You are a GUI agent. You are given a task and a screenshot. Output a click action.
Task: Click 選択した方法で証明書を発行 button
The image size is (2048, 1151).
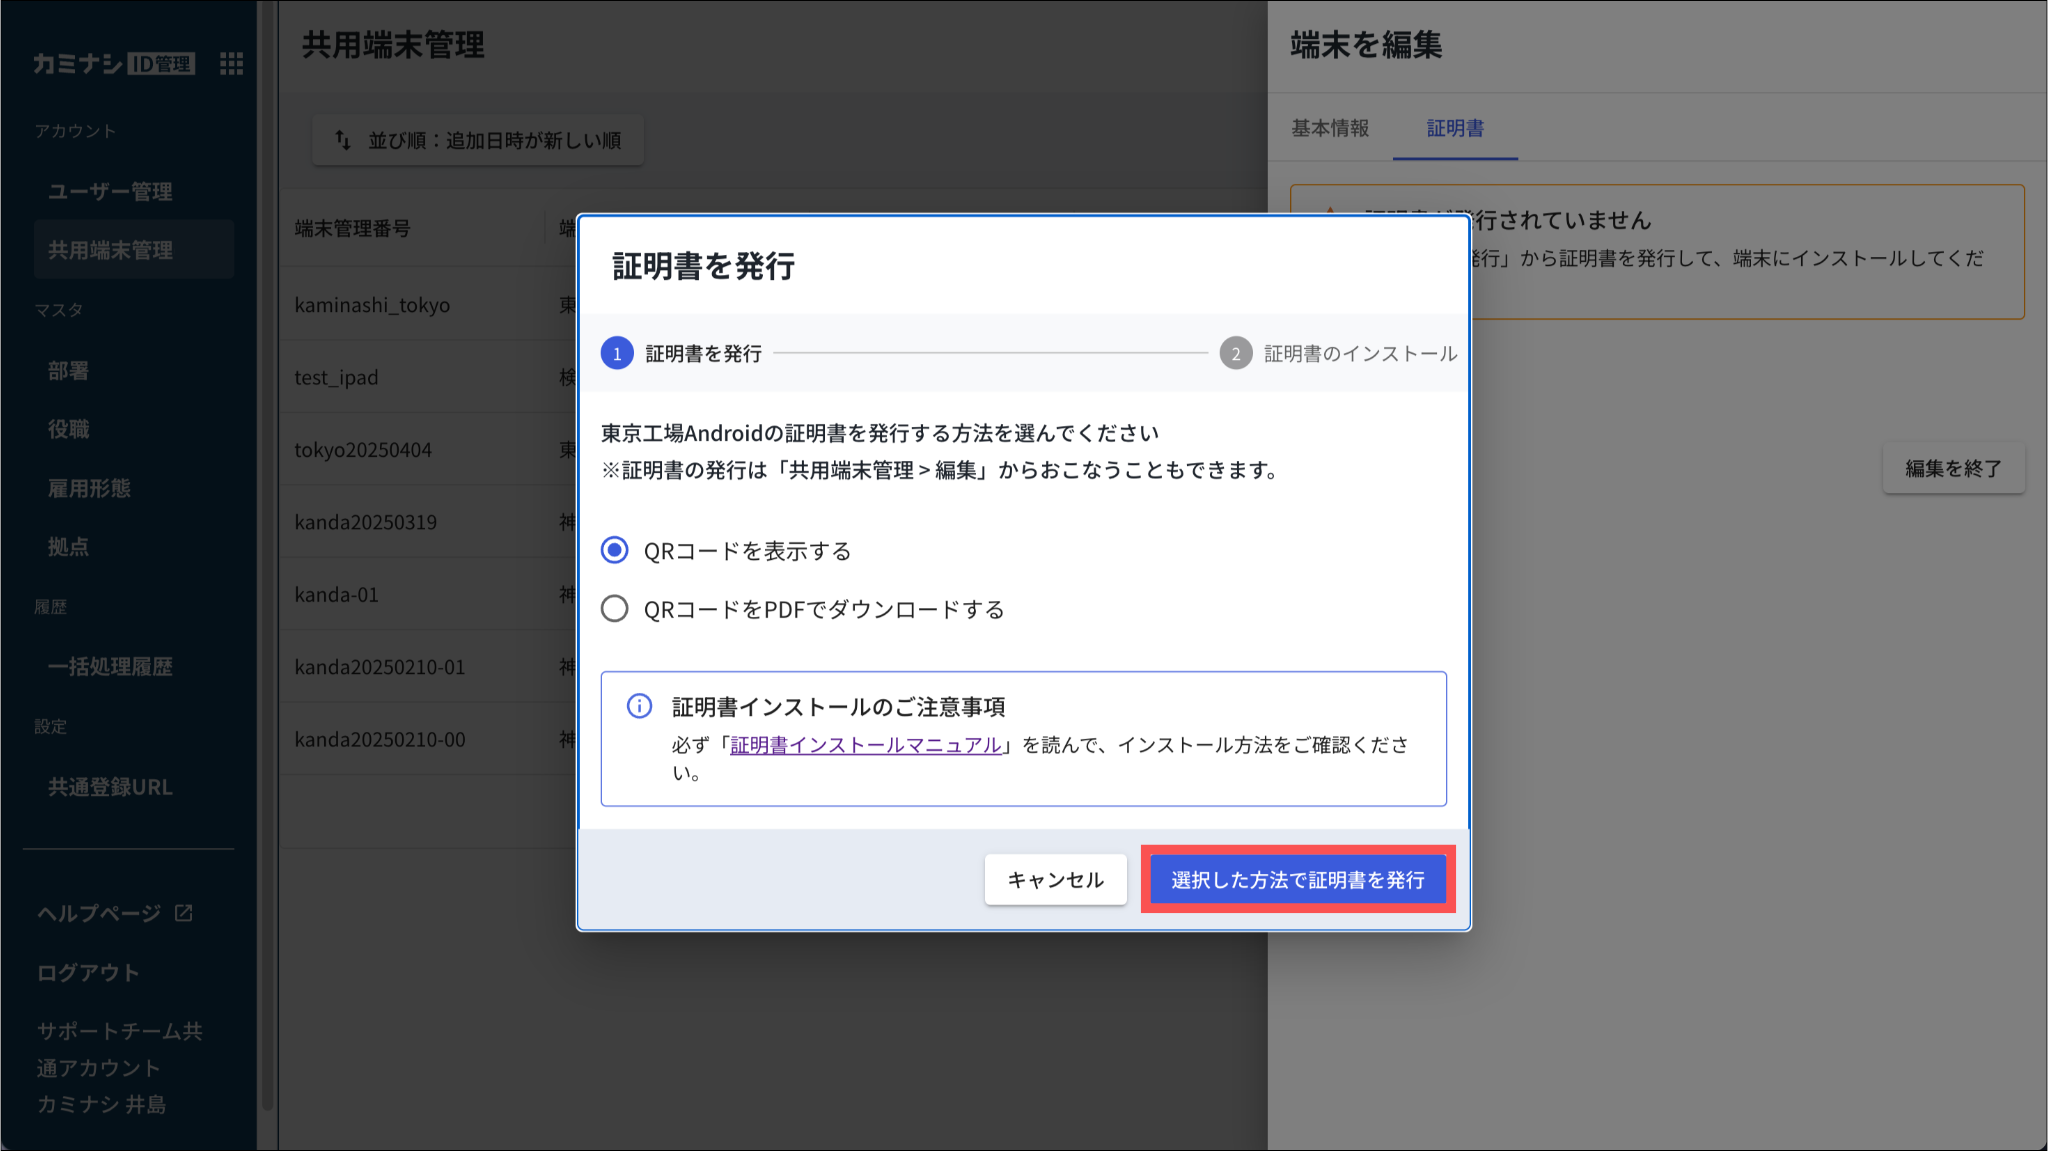point(1297,880)
